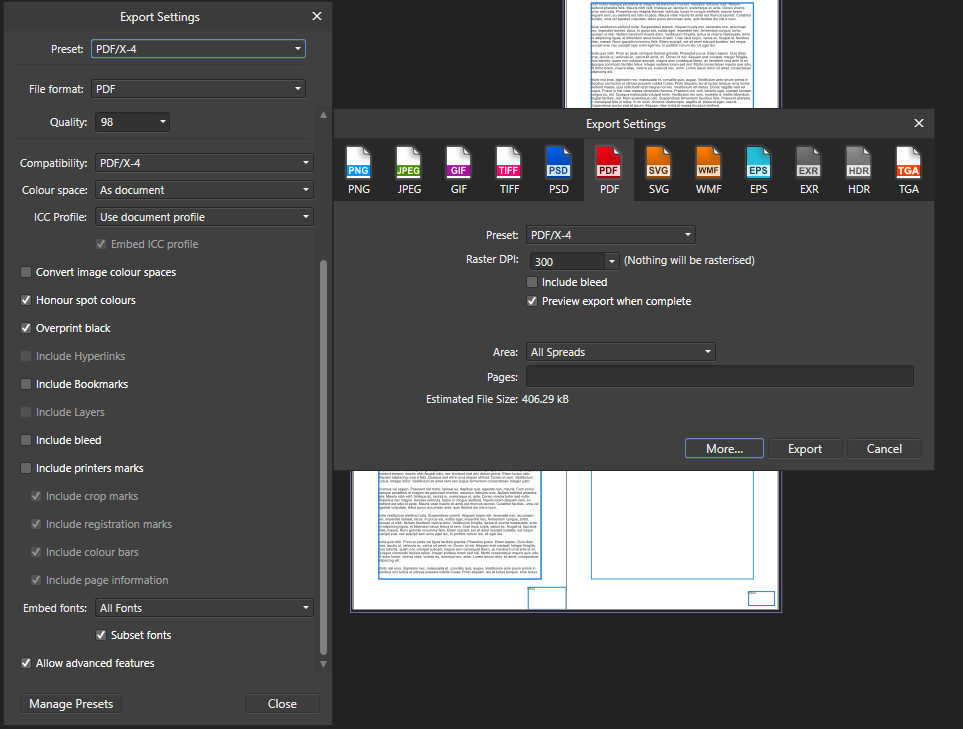Select the PNG export format icon

coord(358,168)
